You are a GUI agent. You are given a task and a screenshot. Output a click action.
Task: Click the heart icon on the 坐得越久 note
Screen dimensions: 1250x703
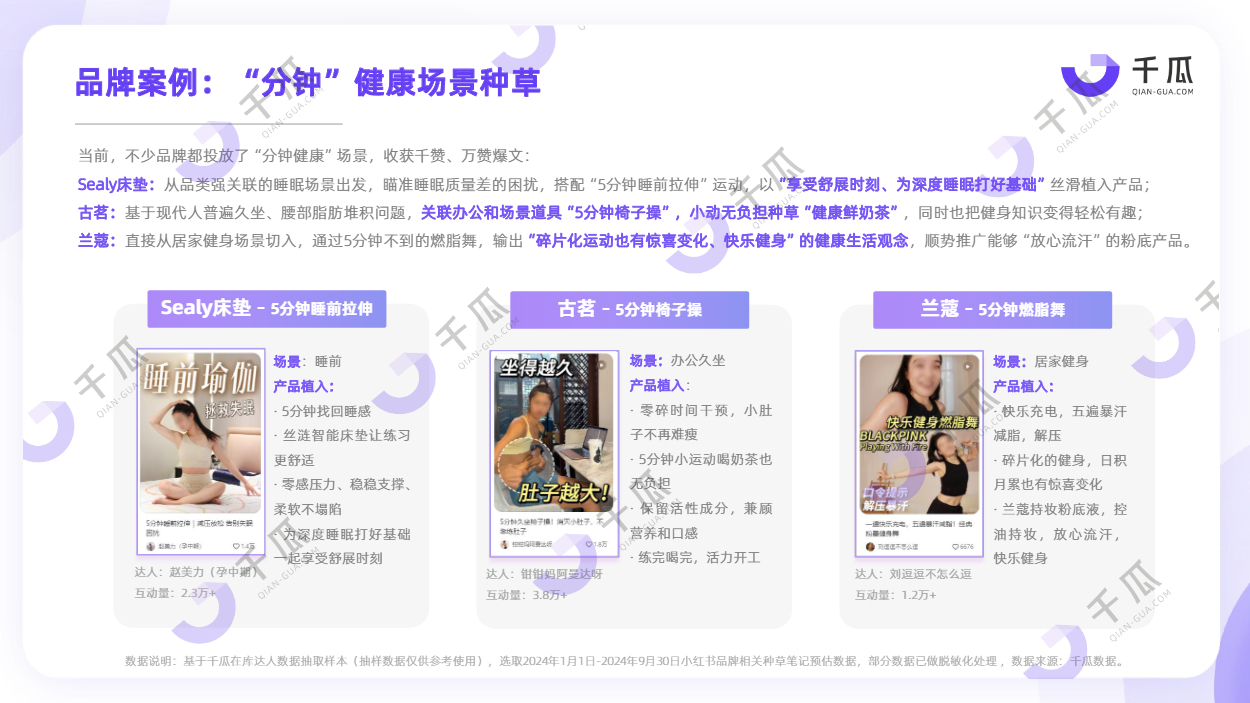(587, 544)
